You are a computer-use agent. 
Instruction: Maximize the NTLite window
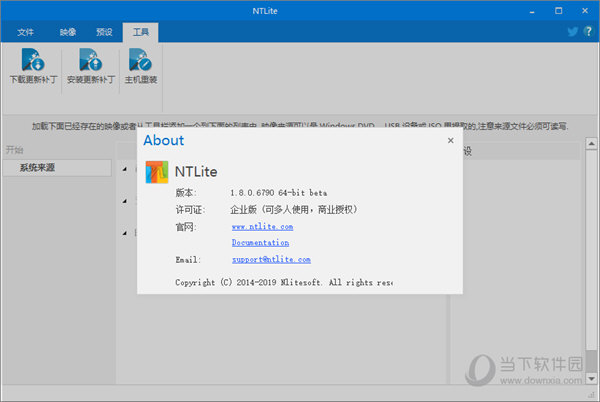tap(559, 11)
